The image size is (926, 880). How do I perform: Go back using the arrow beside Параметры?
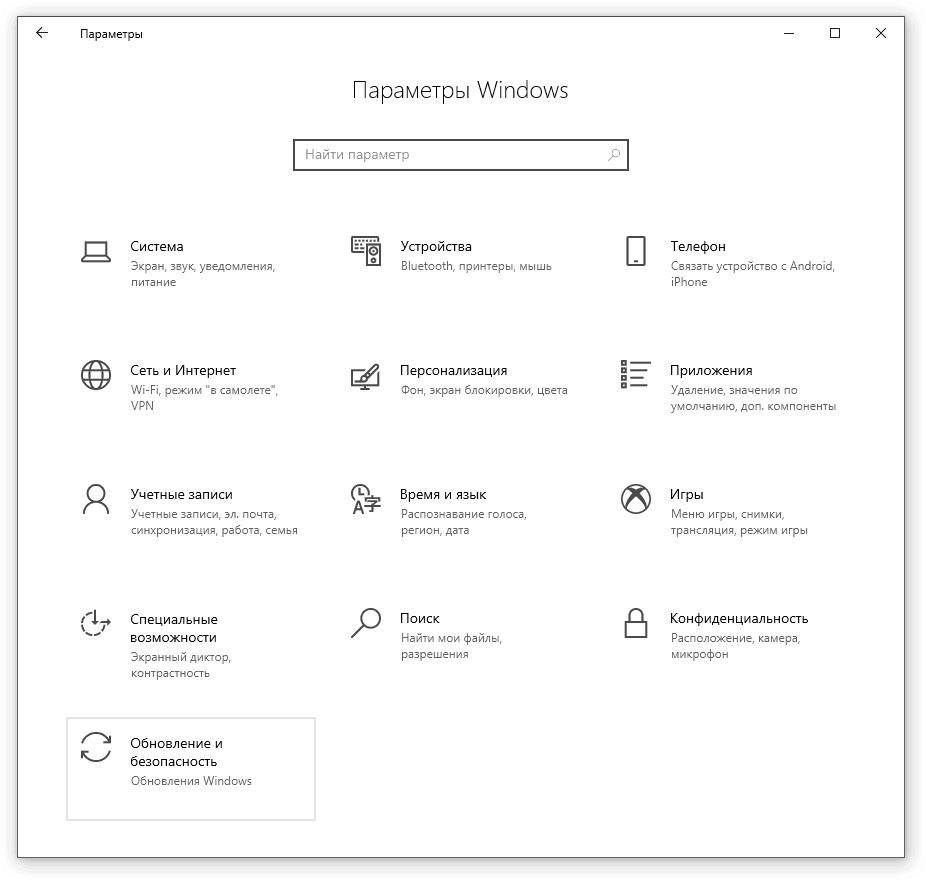click(42, 33)
